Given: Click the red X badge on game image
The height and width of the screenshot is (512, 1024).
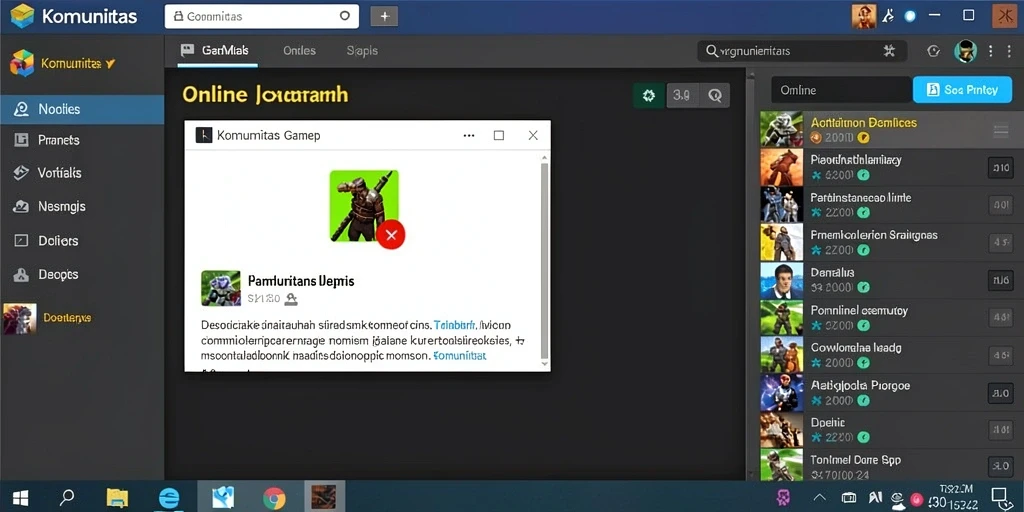Looking at the screenshot, I should pyautogui.click(x=391, y=234).
